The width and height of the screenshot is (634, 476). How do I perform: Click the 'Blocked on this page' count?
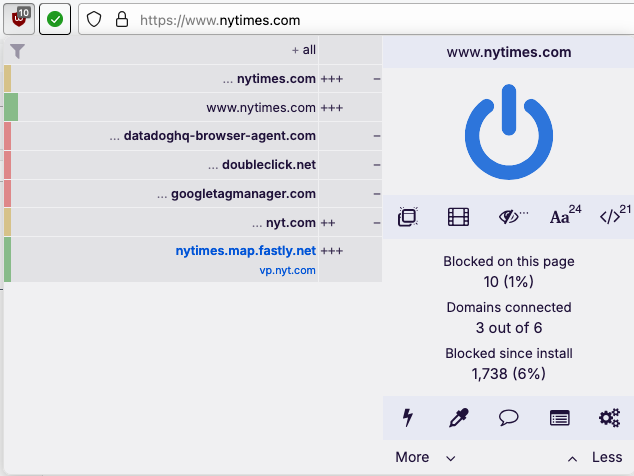pos(509,281)
